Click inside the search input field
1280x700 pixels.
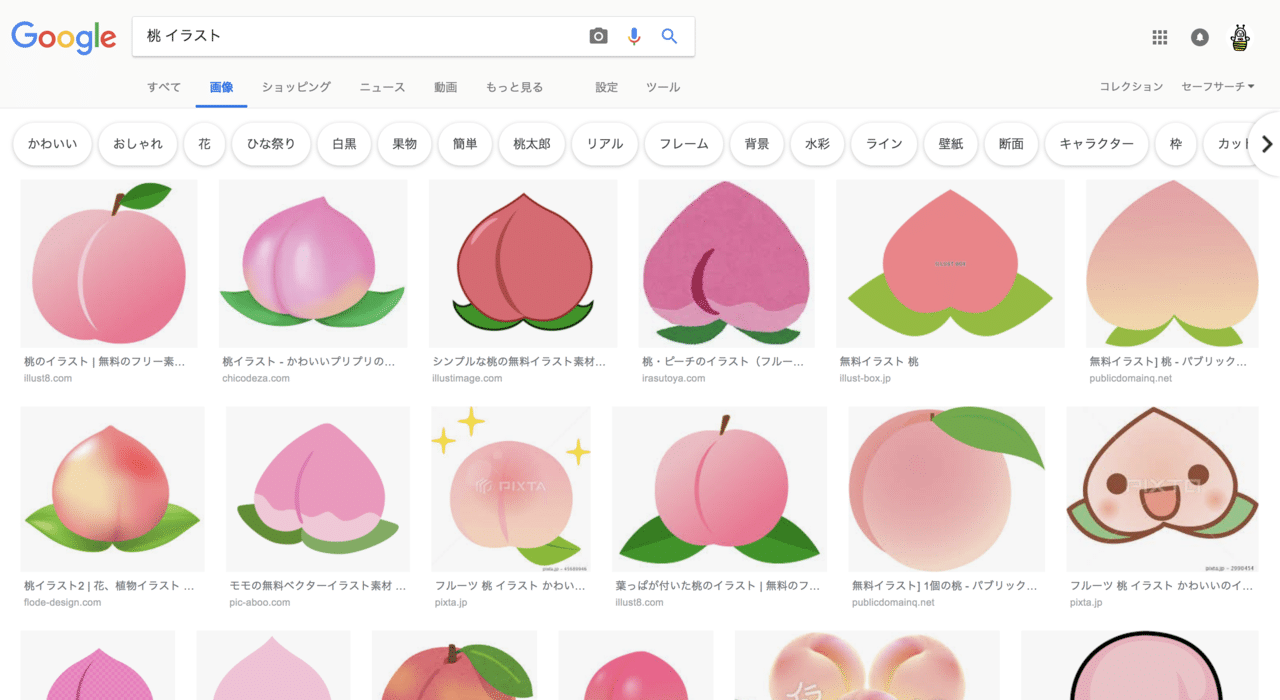(x=350, y=35)
